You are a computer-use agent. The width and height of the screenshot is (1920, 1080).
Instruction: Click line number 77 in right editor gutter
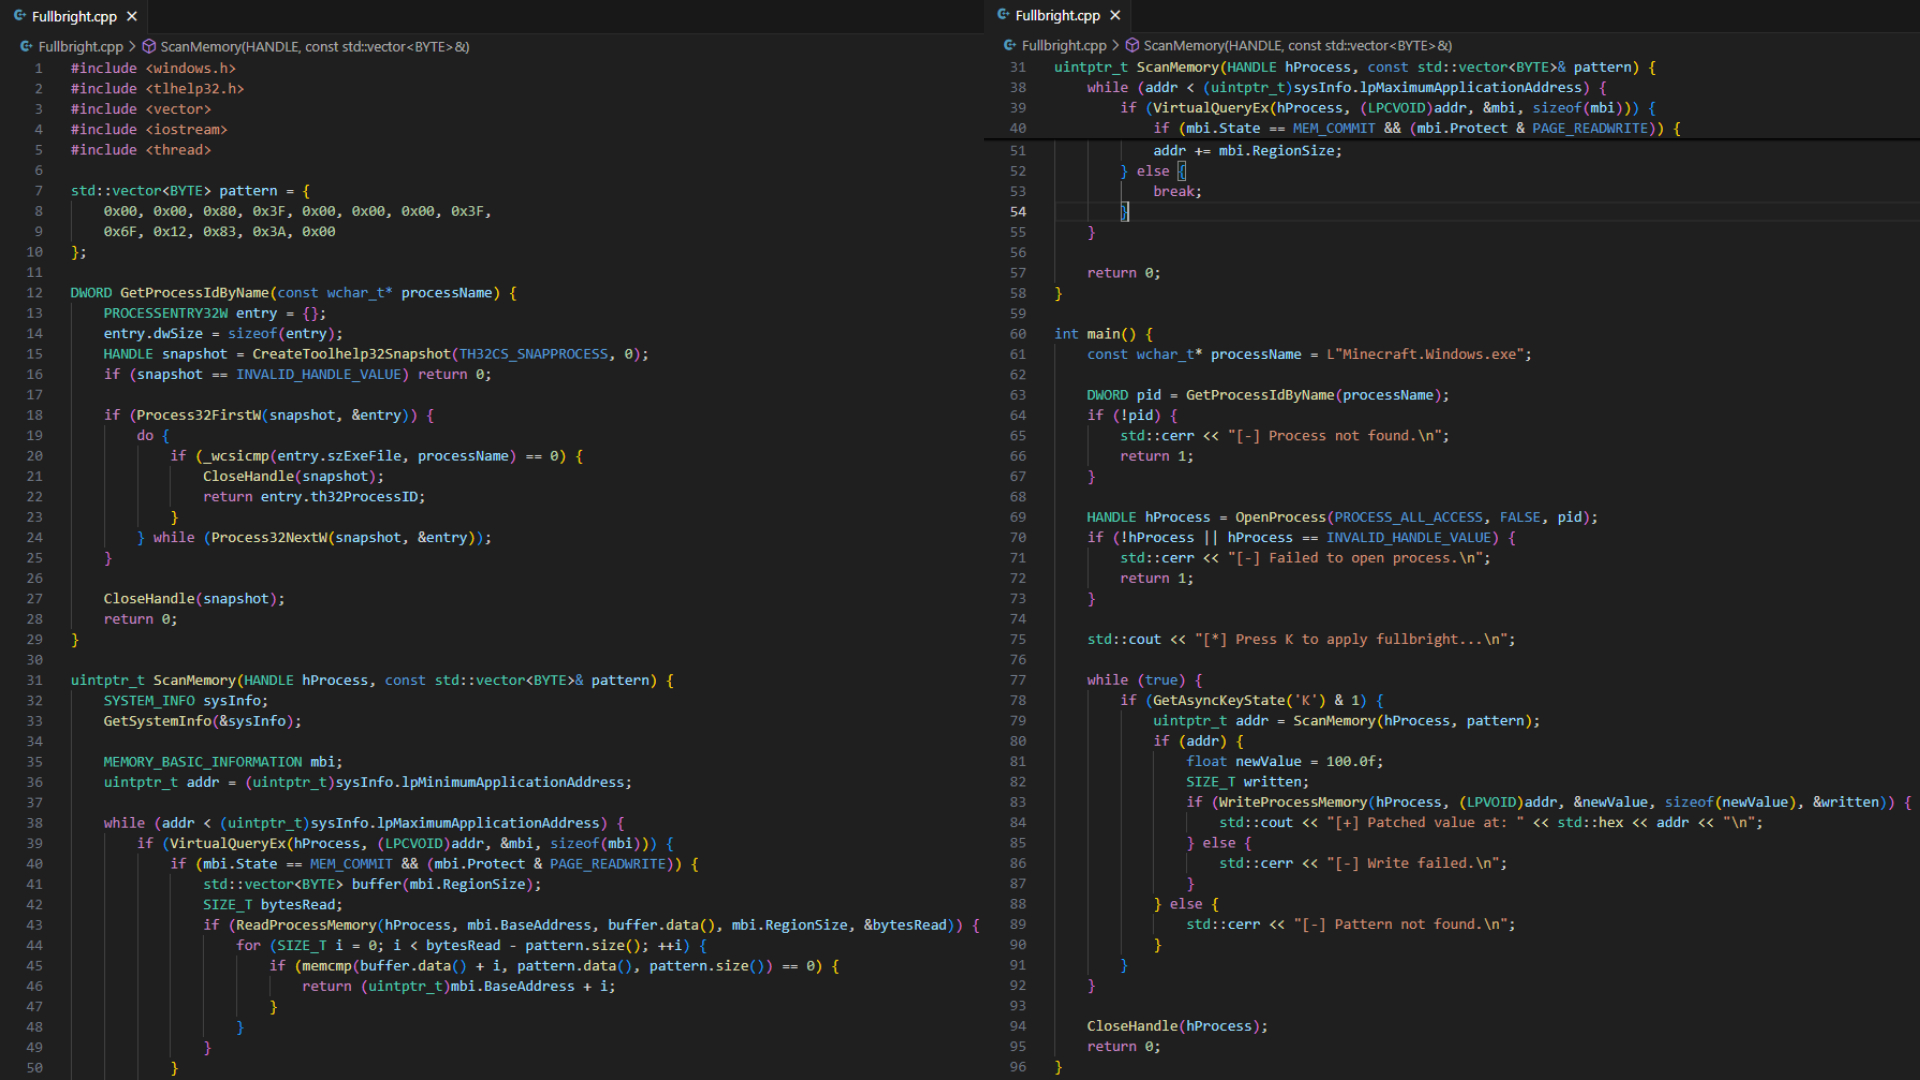(x=1018, y=679)
